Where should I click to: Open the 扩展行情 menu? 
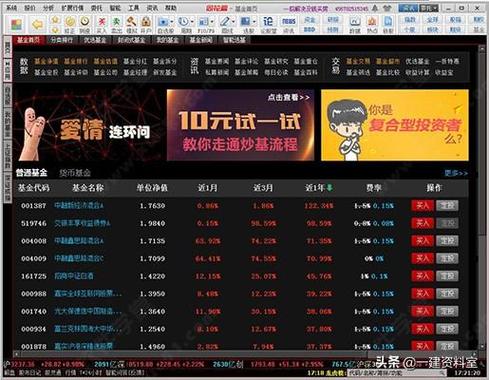click(x=72, y=8)
